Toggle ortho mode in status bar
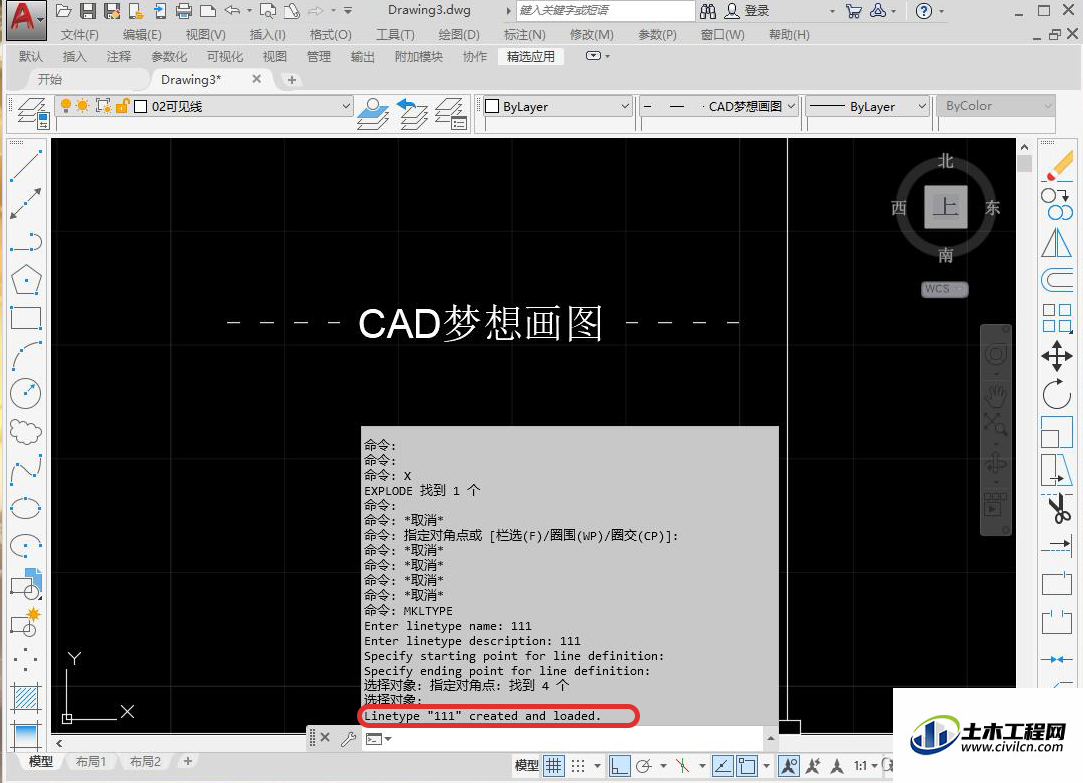1083x783 pixels. (x=620, y=765)
